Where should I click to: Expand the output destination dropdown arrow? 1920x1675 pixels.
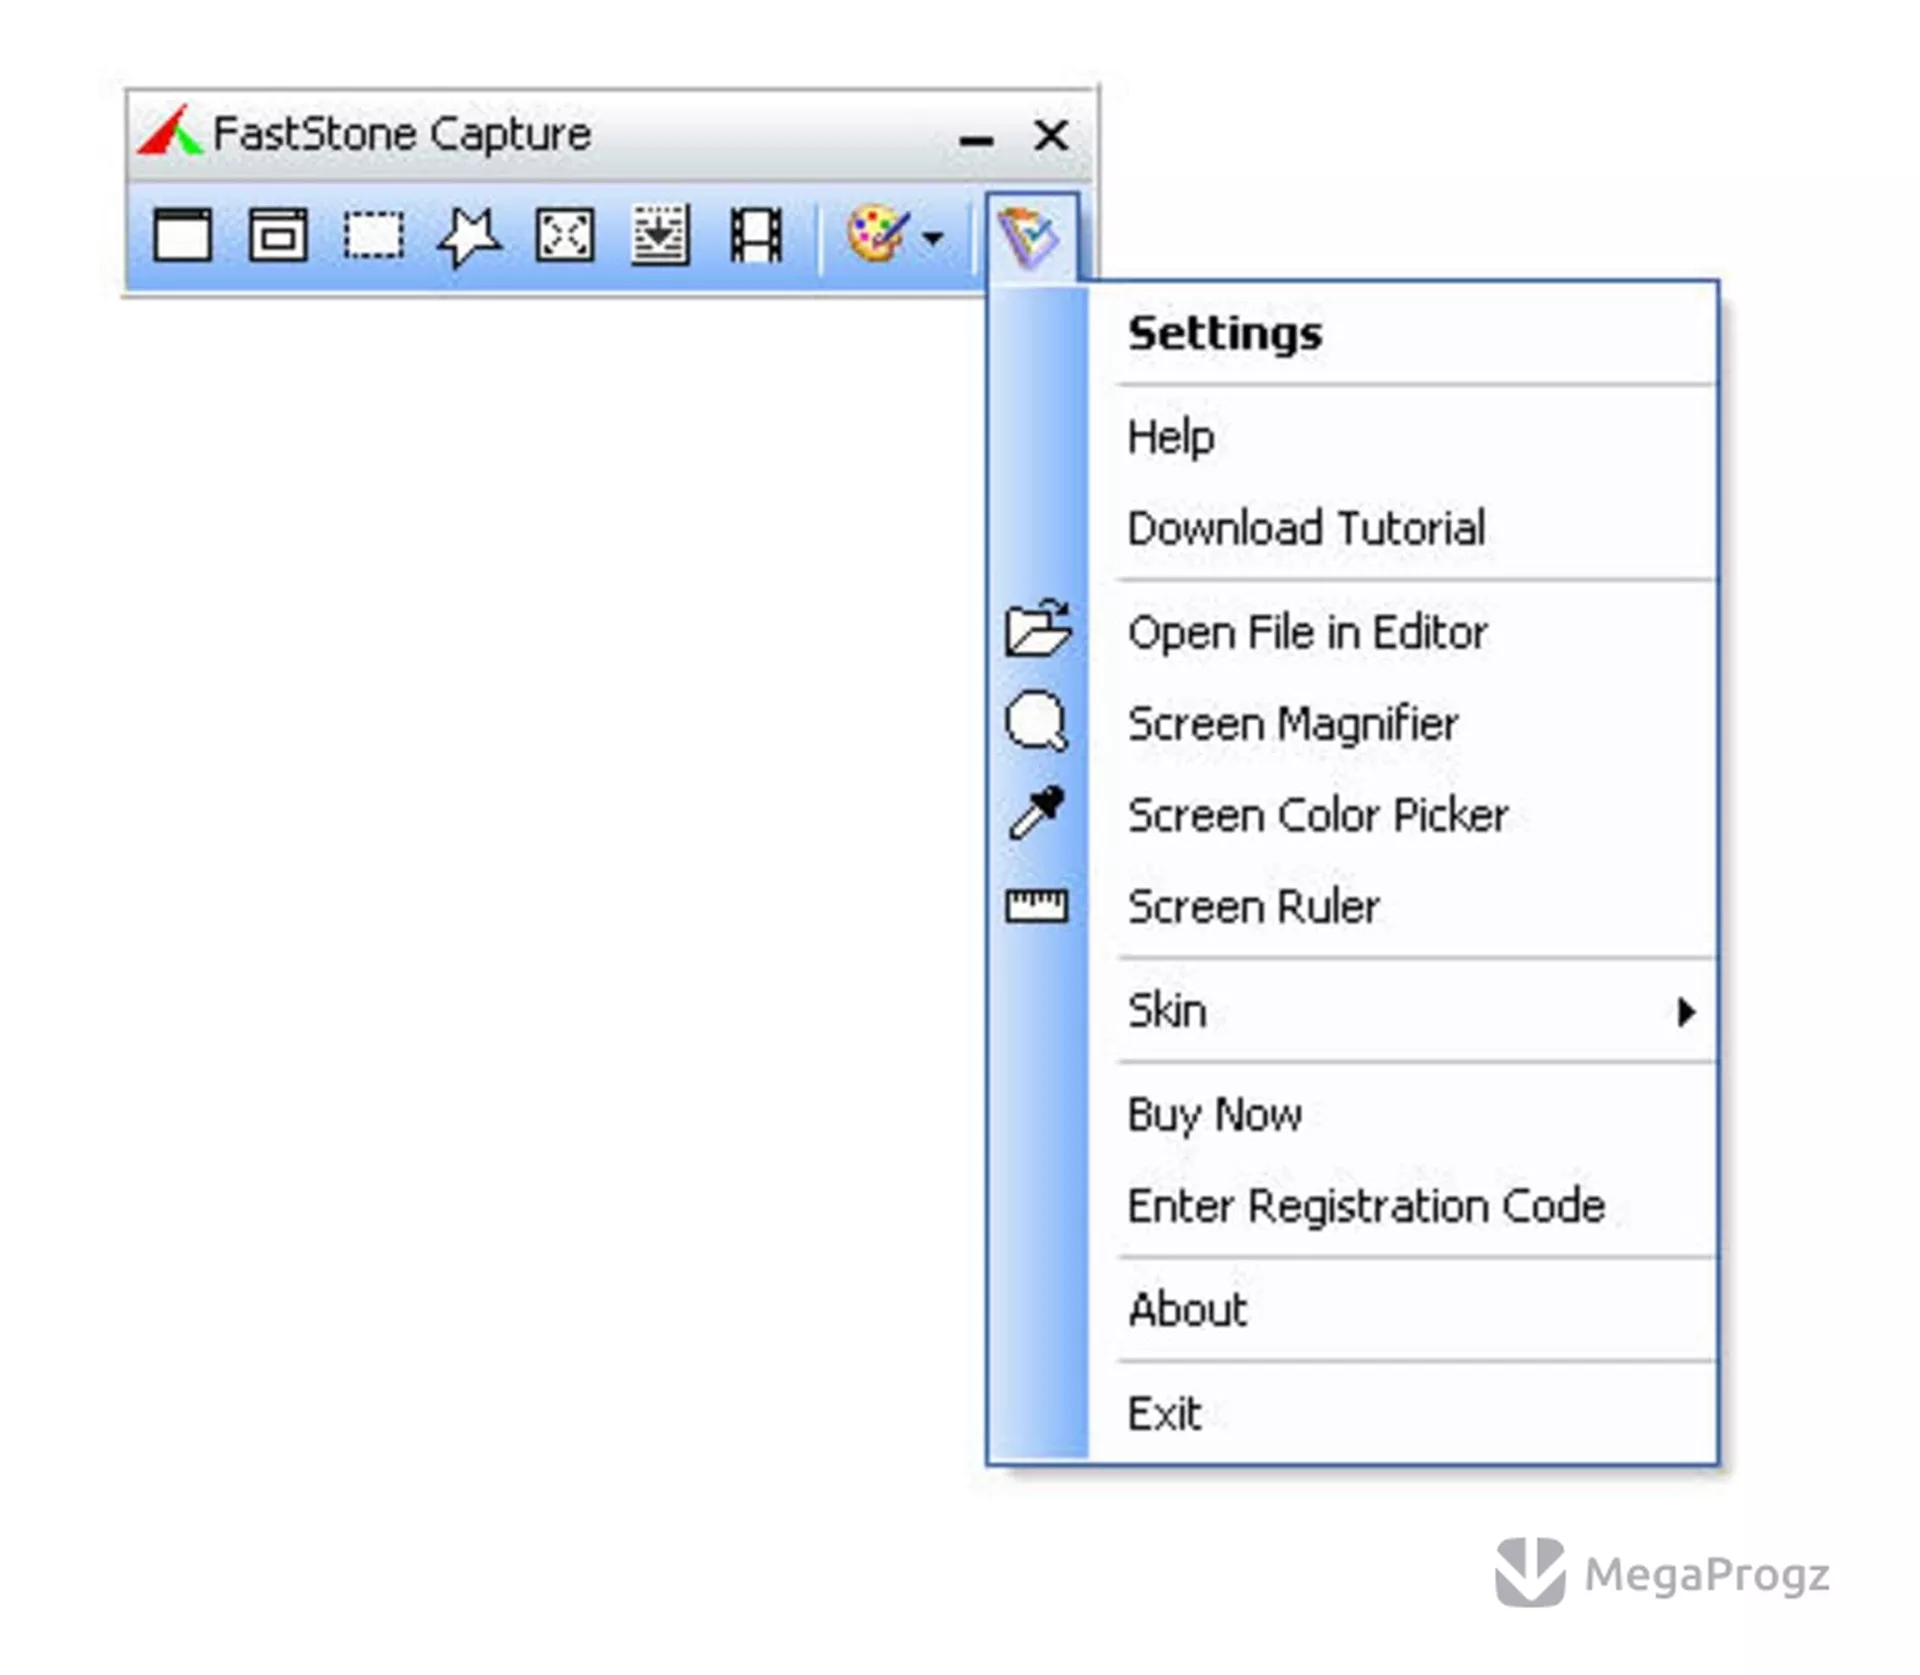tap(933, 238)
